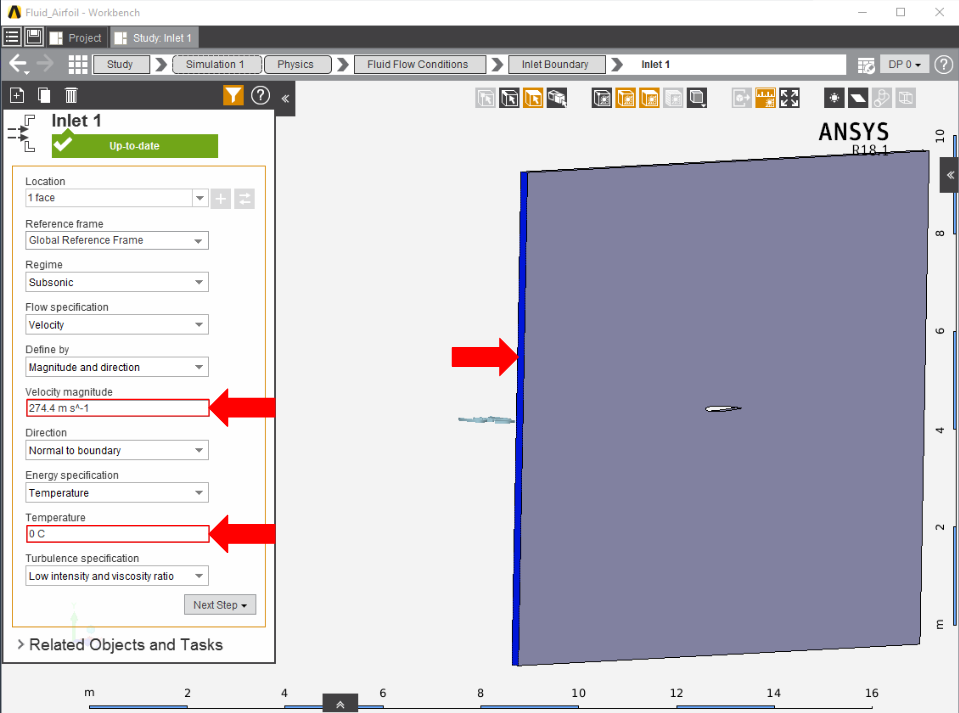
Task: Swap location selection with arrows button
Action: pos(244,199)
